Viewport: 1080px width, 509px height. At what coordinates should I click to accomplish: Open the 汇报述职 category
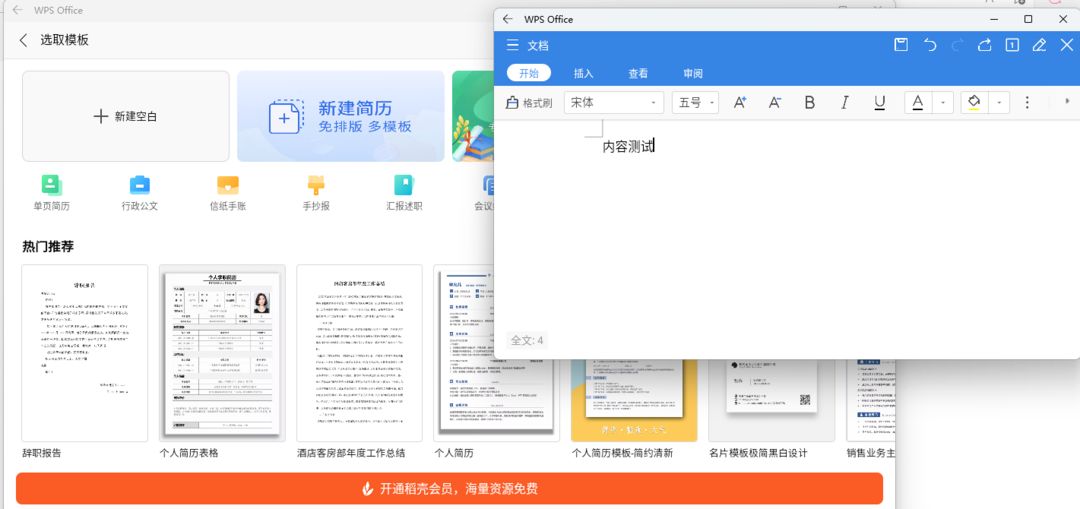tap(404, 193)
